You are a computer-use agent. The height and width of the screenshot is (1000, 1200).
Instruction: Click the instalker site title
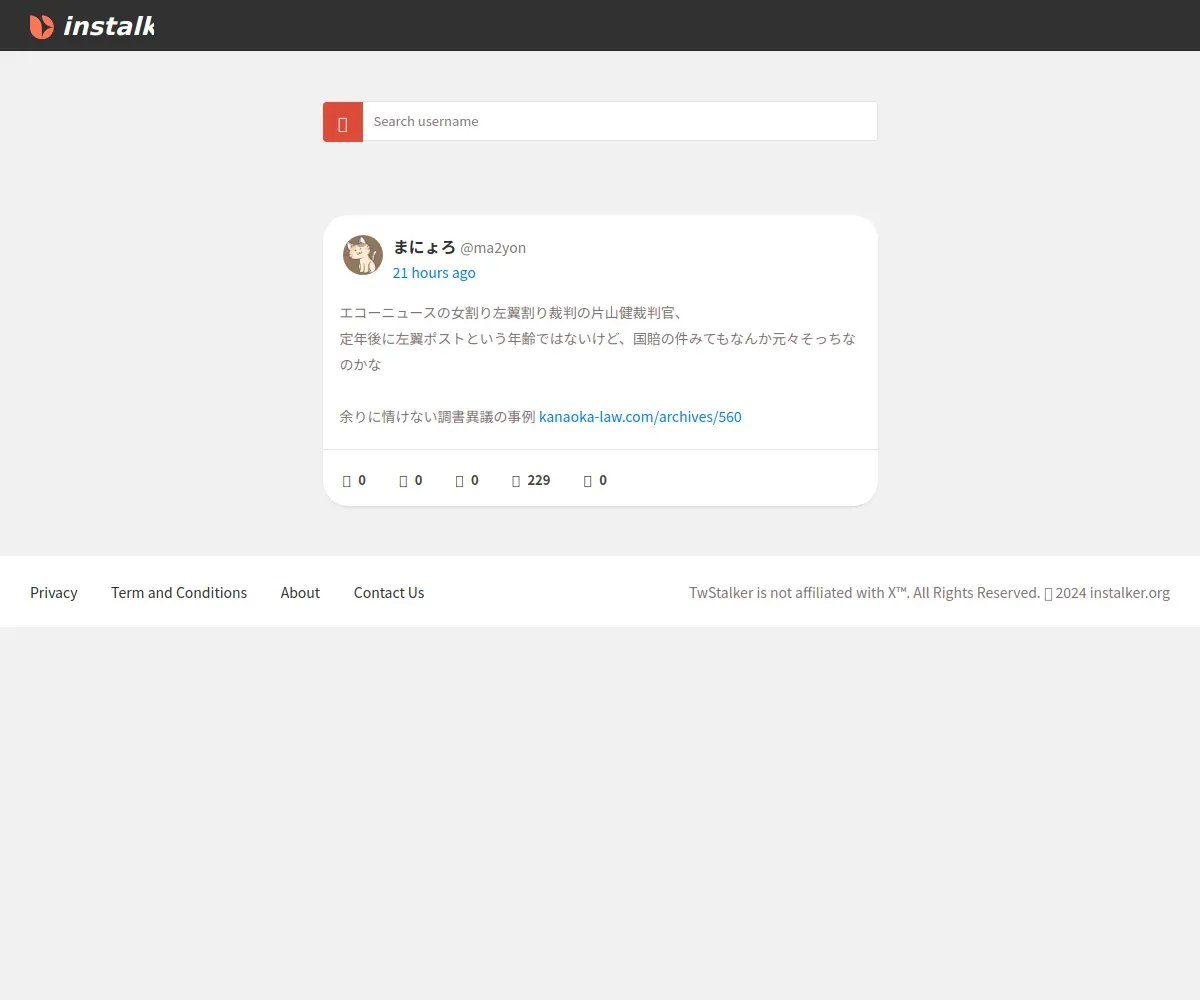(x=108, y=27)
